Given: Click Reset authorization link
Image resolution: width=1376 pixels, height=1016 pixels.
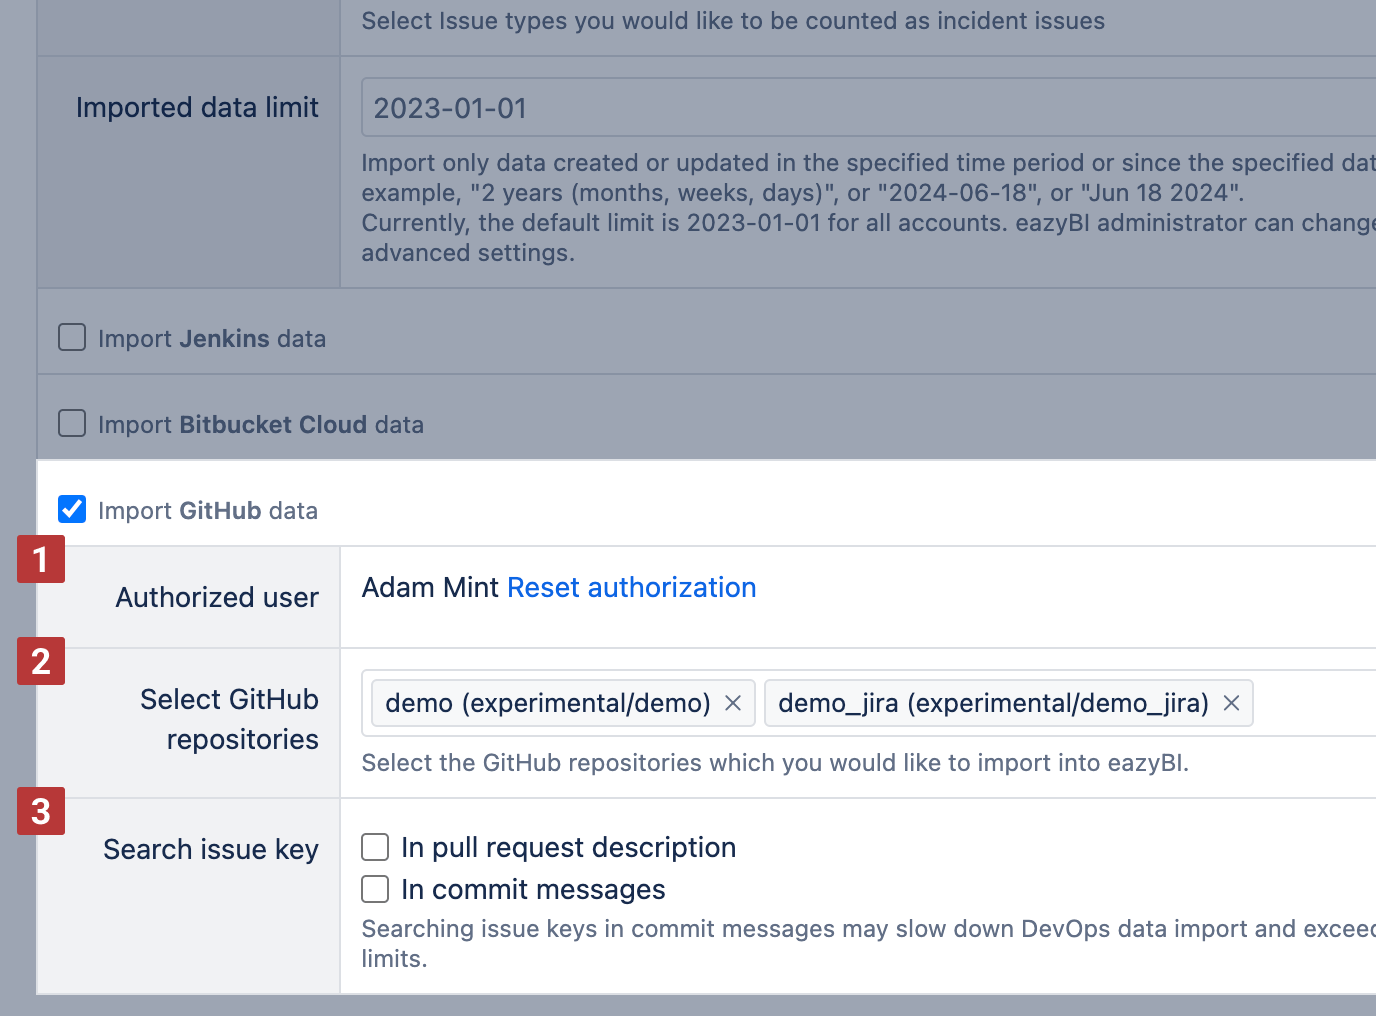Looking at the screenshot, I should 631,587.
